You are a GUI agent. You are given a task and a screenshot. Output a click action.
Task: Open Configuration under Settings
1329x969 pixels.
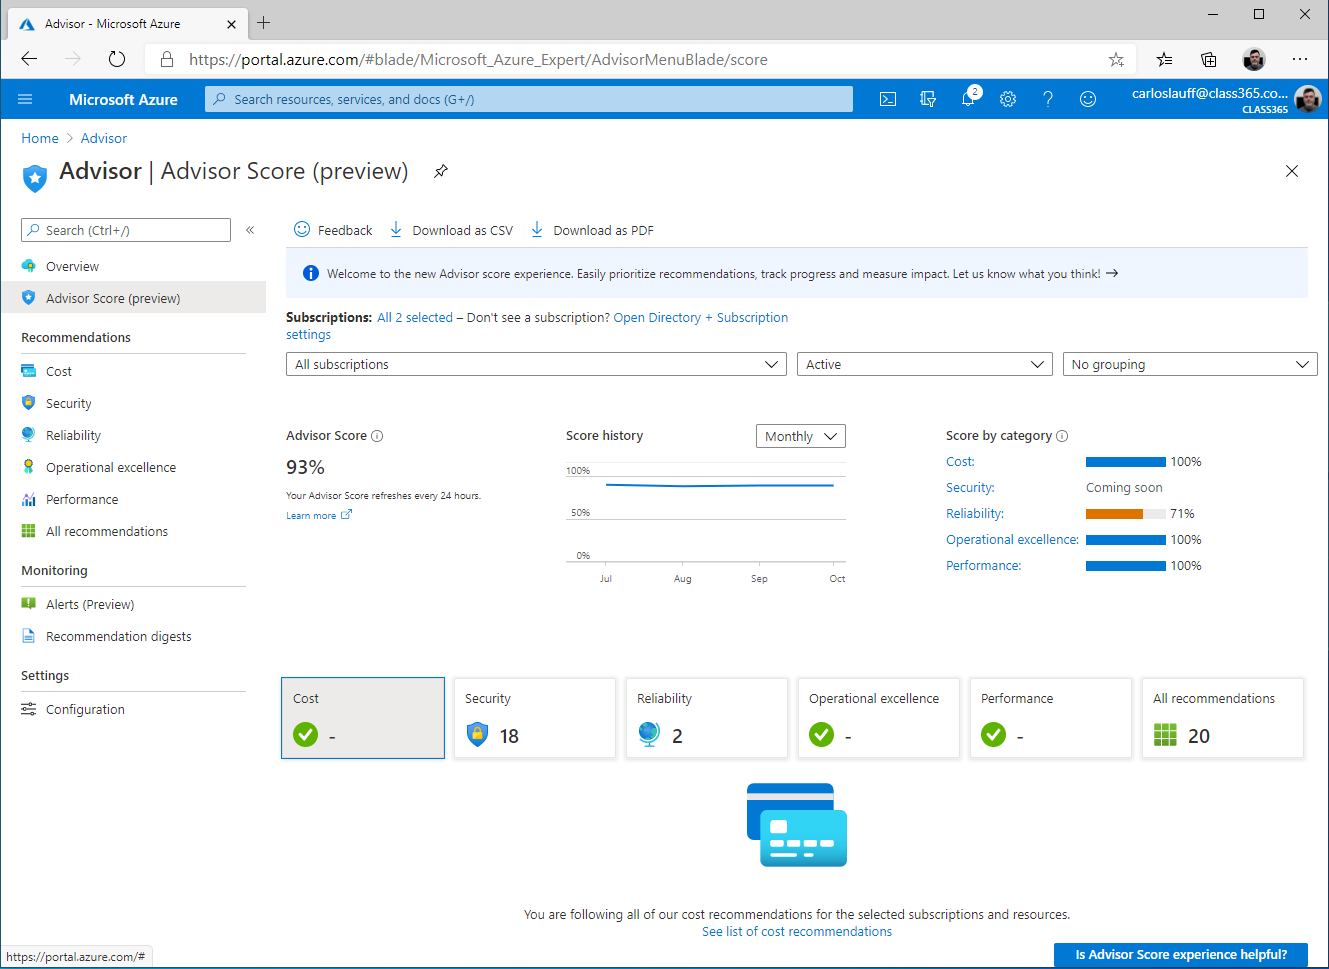(133, 709)
